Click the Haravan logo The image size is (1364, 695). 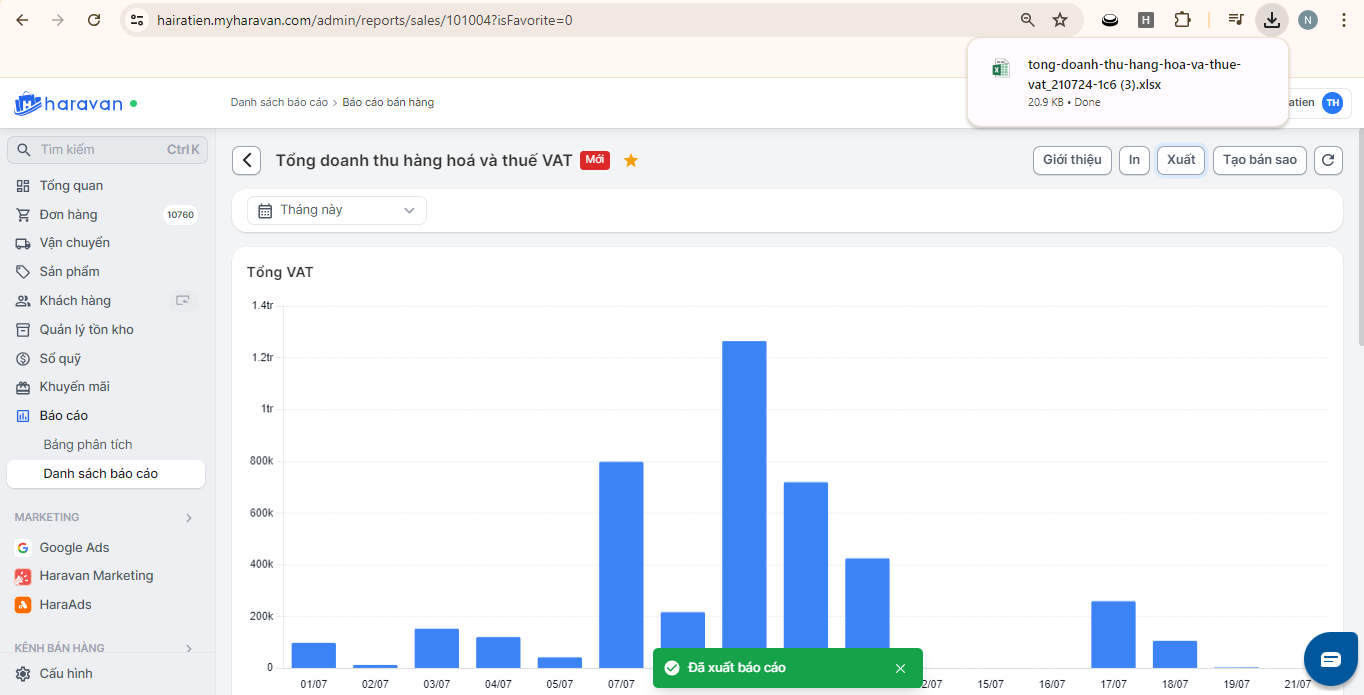tap(68, 103)
